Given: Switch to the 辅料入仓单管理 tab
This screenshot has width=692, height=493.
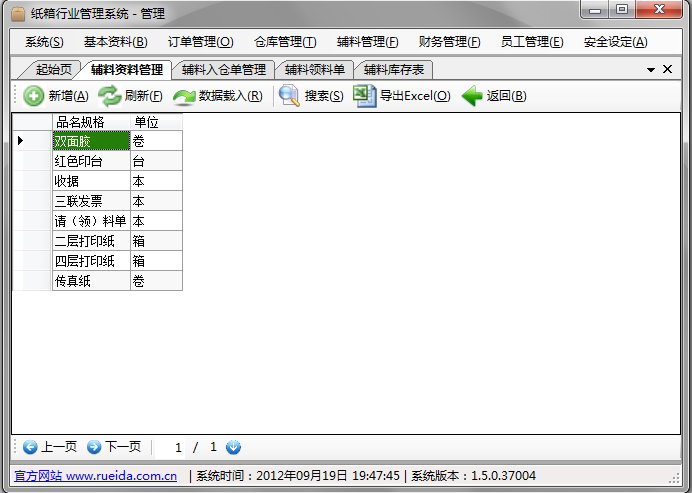Looking at the screenshot, I should click(224, 70).
